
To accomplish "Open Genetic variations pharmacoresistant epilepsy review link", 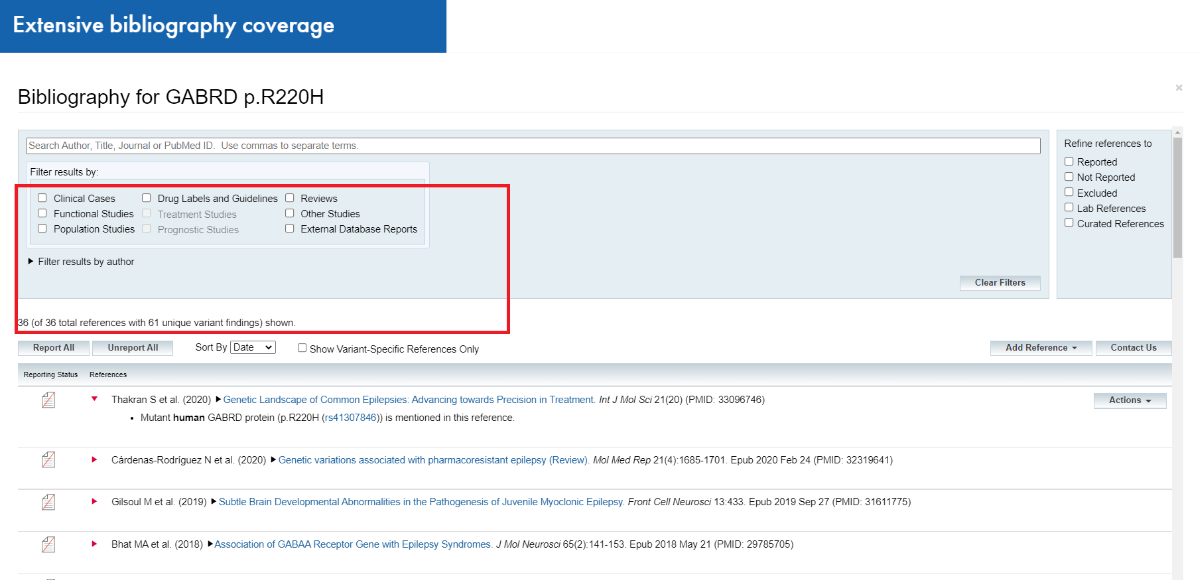I will tap(433, 460).
